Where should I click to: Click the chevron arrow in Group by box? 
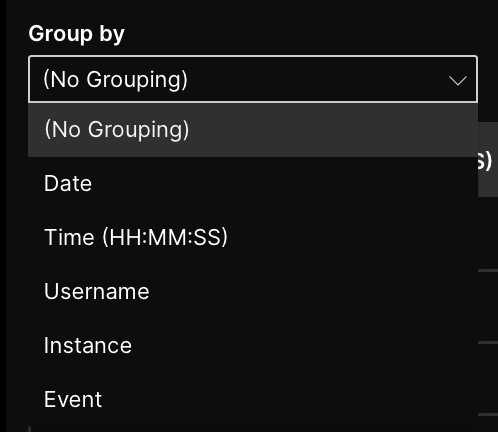pos(458,81)
